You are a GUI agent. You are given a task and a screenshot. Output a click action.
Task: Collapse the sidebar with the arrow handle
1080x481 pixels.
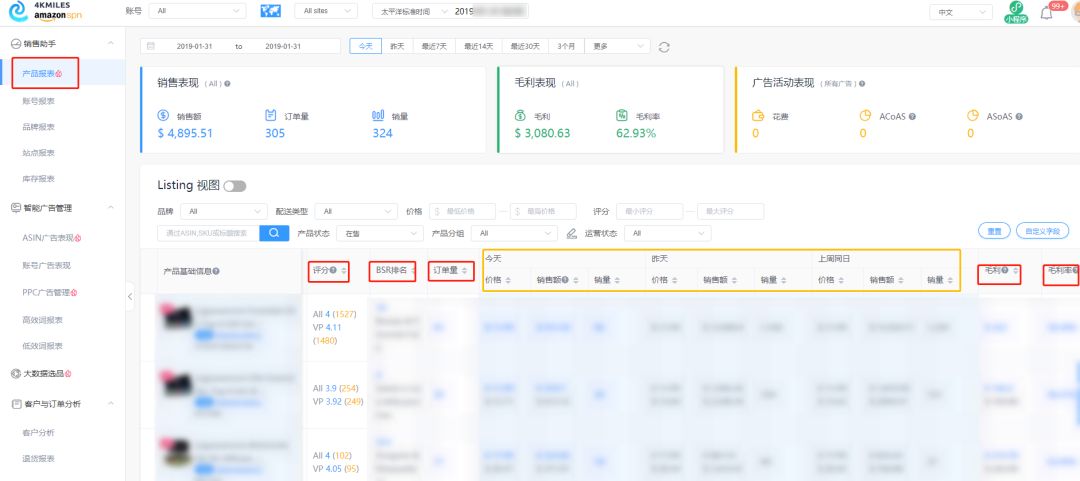pyautogui.click(x=129, y=296)
